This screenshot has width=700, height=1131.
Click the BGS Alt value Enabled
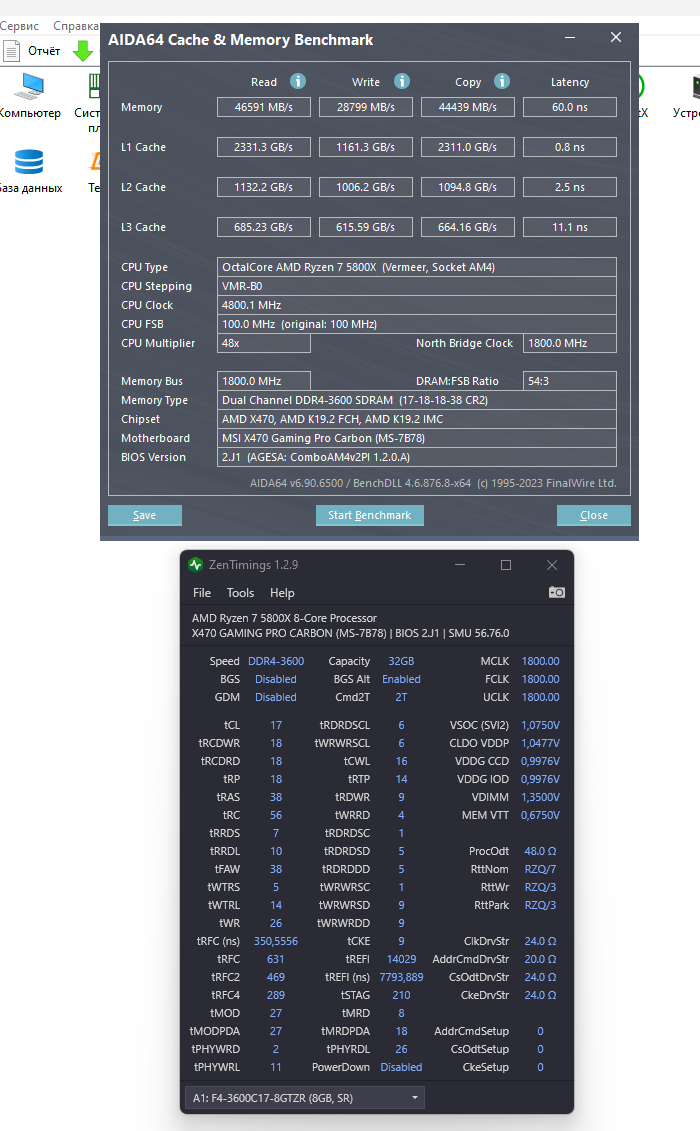click(401, 679)
